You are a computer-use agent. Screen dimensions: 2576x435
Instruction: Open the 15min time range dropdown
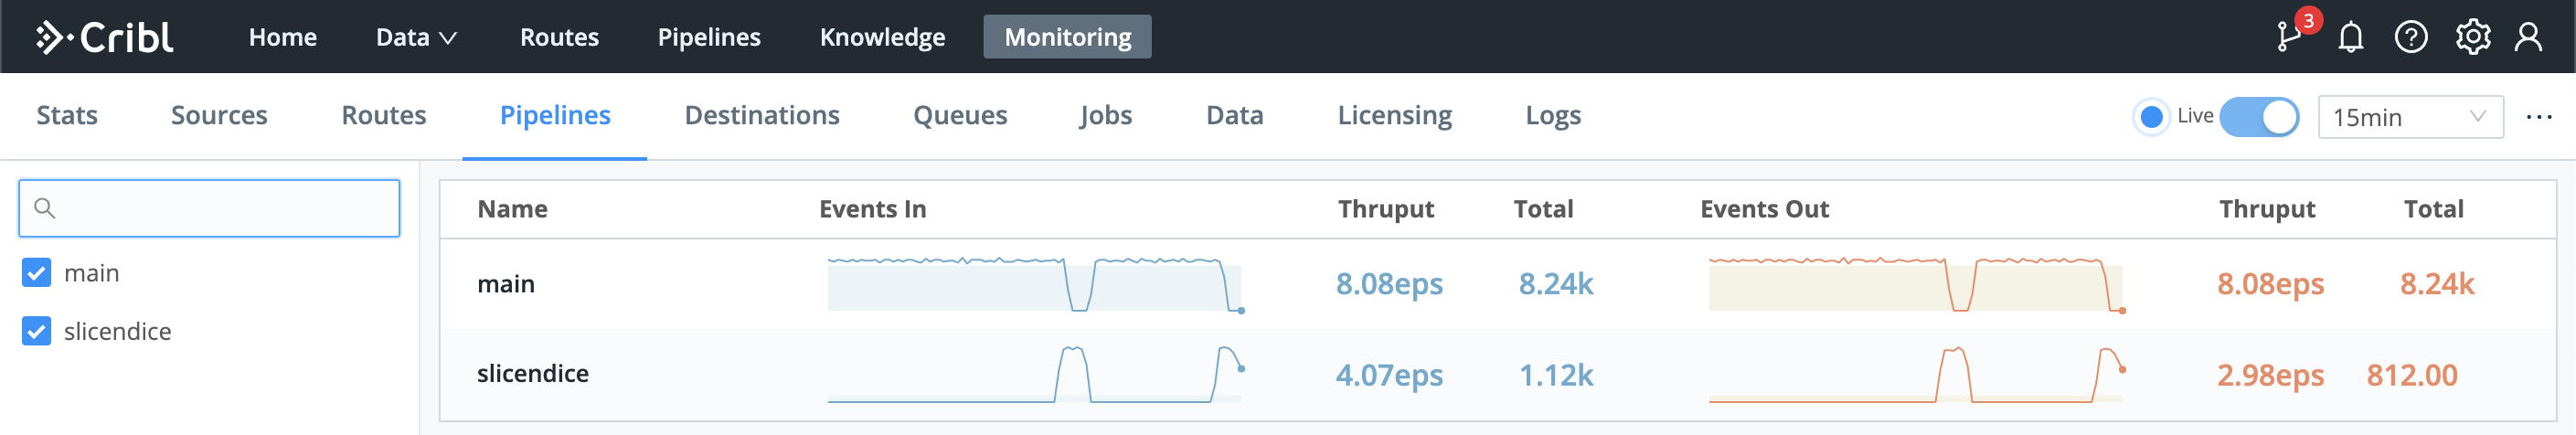(2410, 117)
